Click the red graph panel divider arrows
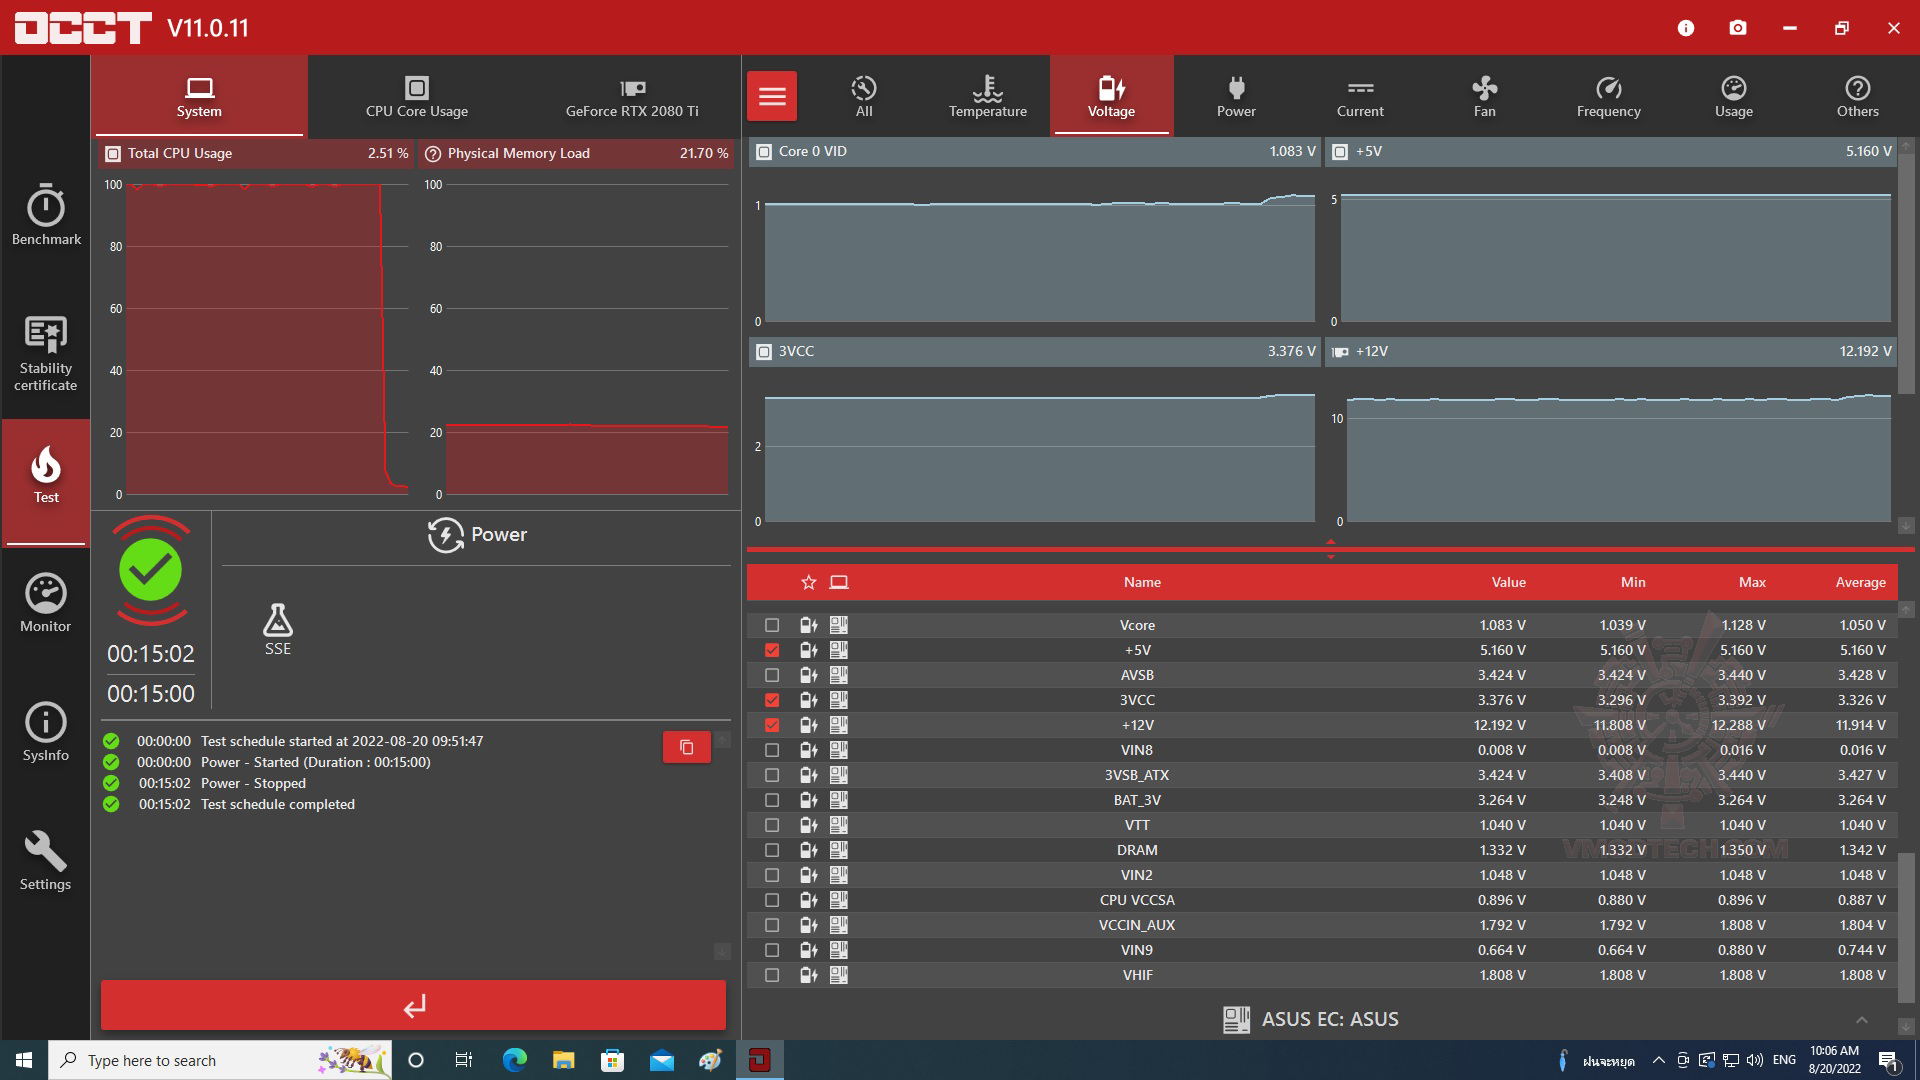Screen dimensions: 1920x1080 pos(1330,549)
